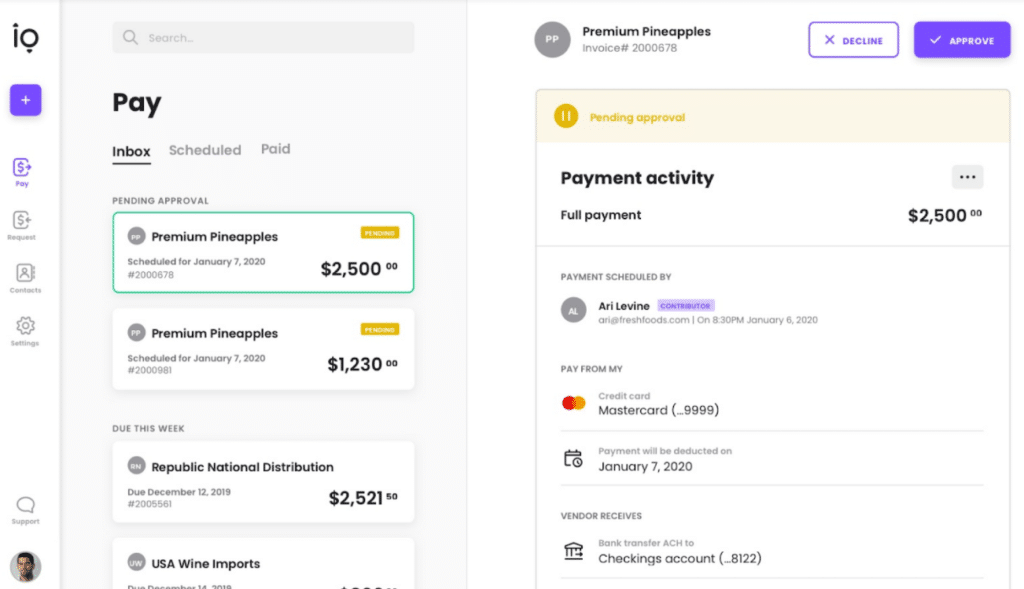Viewport: 1024px width, 589px height.
Task: Click the search magnifier icon
Action: [130, 37]
